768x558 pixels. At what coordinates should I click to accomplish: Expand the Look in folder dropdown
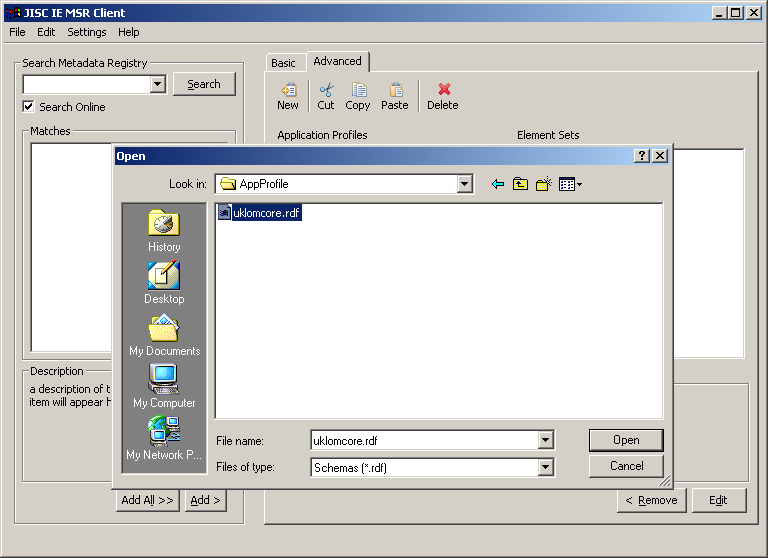[464, 184]
